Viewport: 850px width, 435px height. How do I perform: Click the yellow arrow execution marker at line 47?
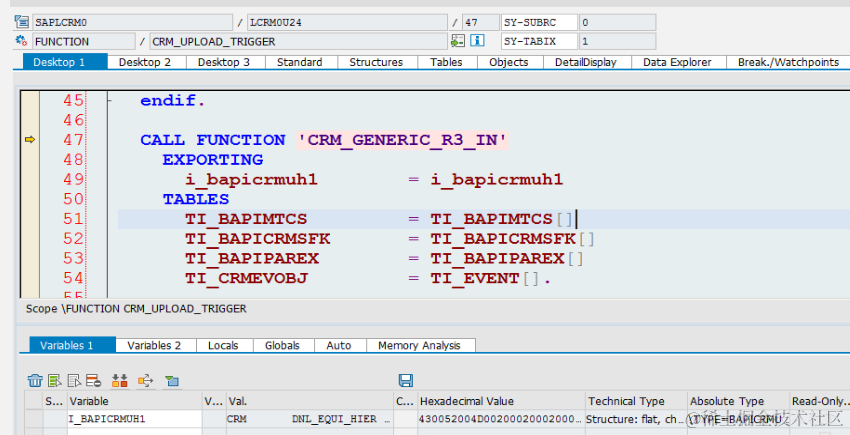tap(30, 140)
